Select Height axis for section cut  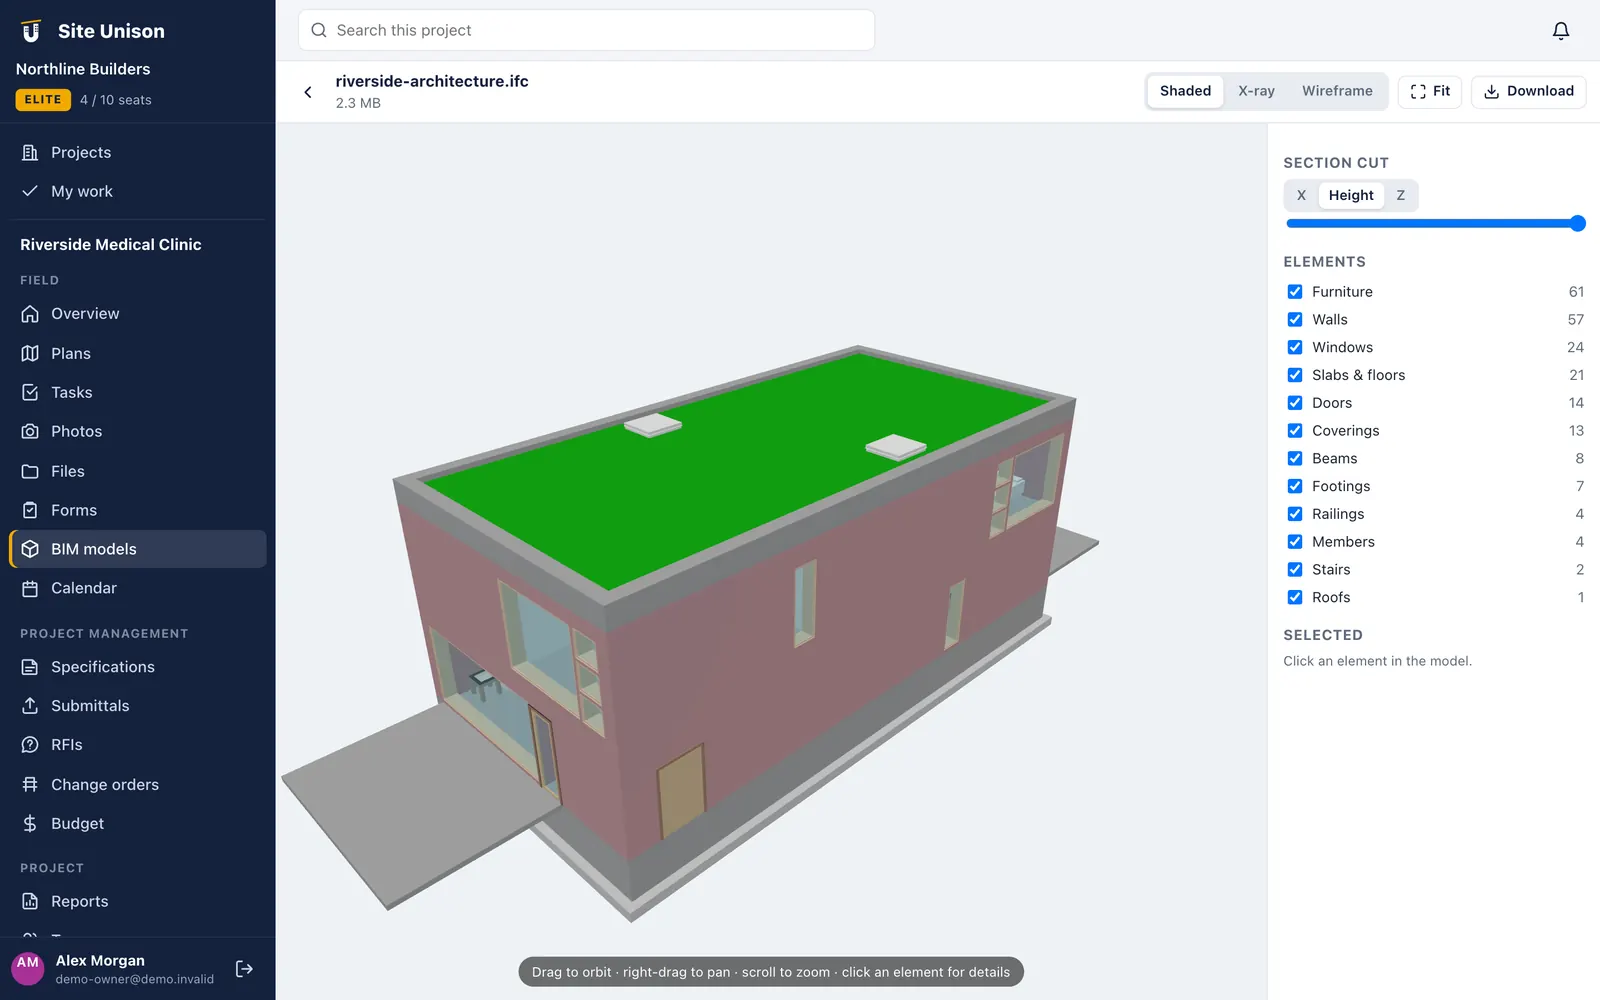click(1351, 195)
